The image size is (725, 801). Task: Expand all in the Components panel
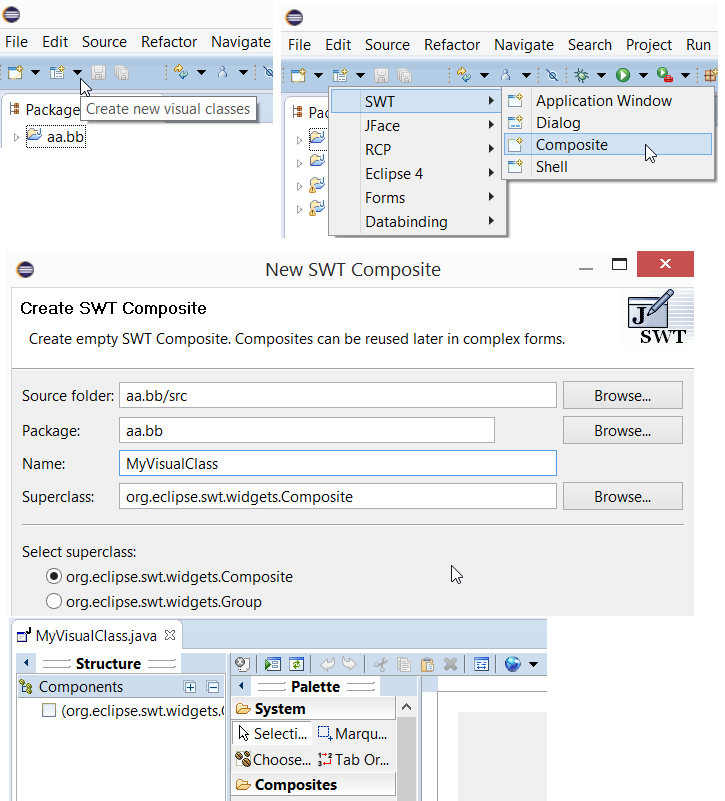pos(191,687)
